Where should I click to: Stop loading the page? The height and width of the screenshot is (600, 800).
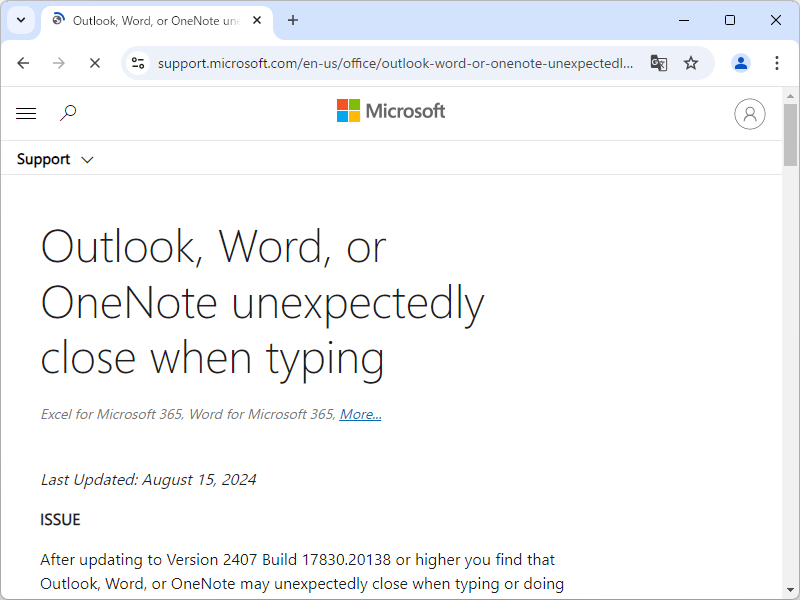point(94,63)
